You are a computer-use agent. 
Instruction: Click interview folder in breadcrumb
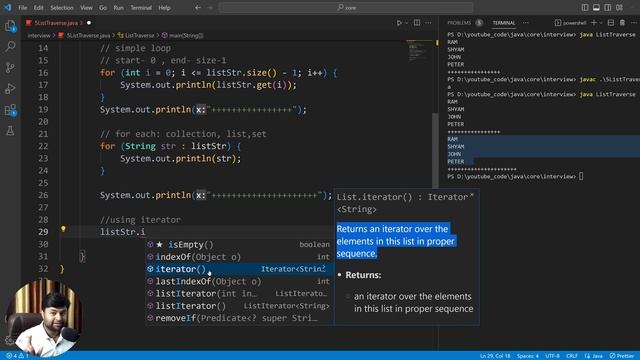(39, 36)
